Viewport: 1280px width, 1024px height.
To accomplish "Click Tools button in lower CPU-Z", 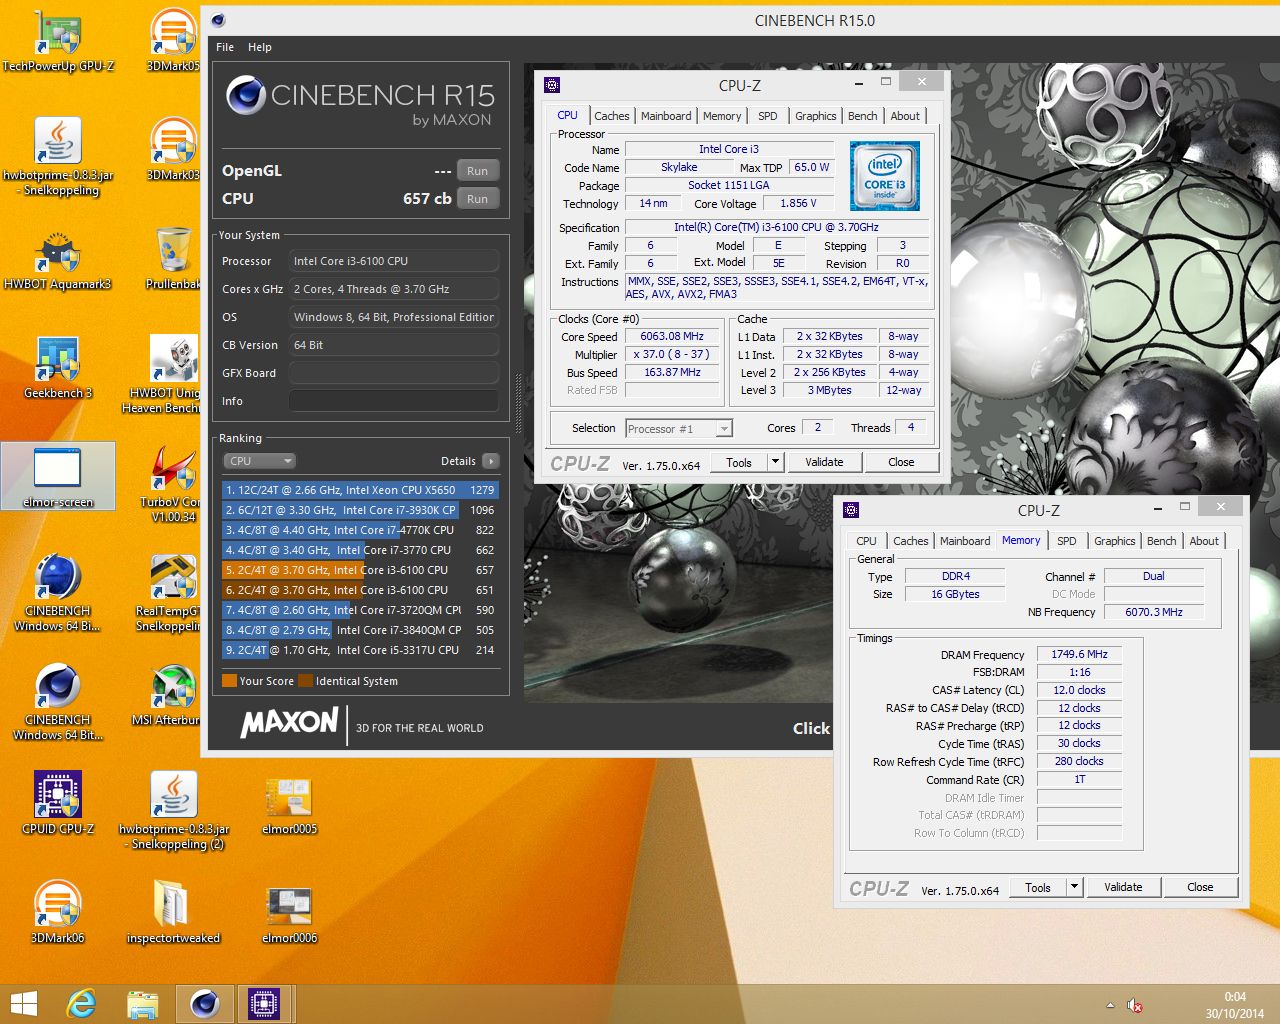I will click(x=1038, y=887).
